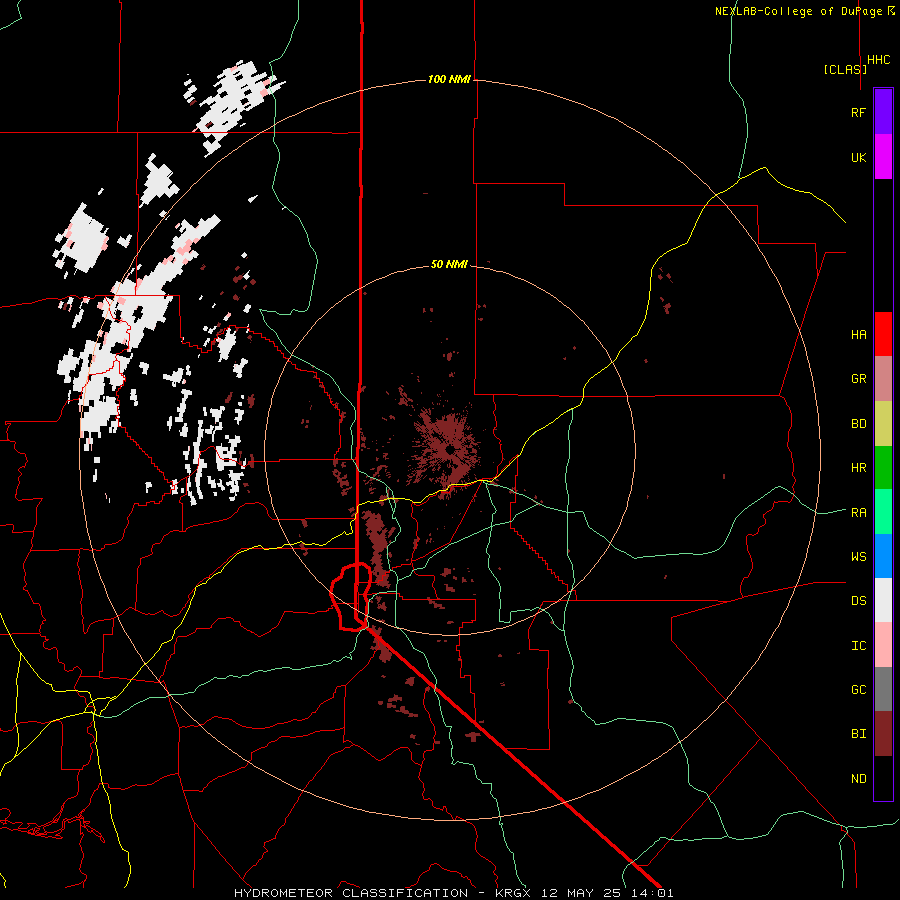Select the GR legend color block
The image size is (900, 900).
click(883, 379)
